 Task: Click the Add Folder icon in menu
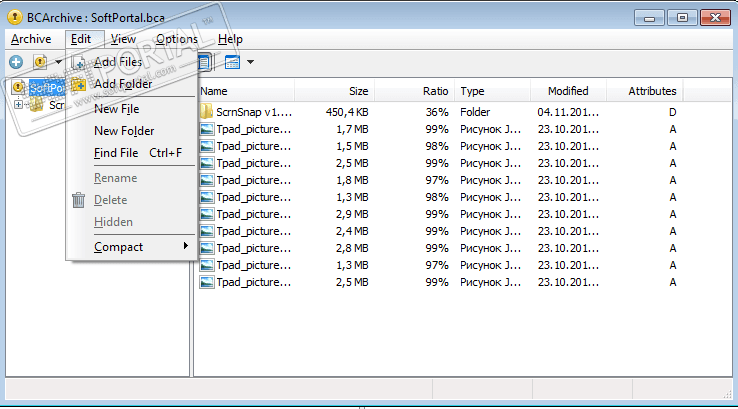pos(79,84)
